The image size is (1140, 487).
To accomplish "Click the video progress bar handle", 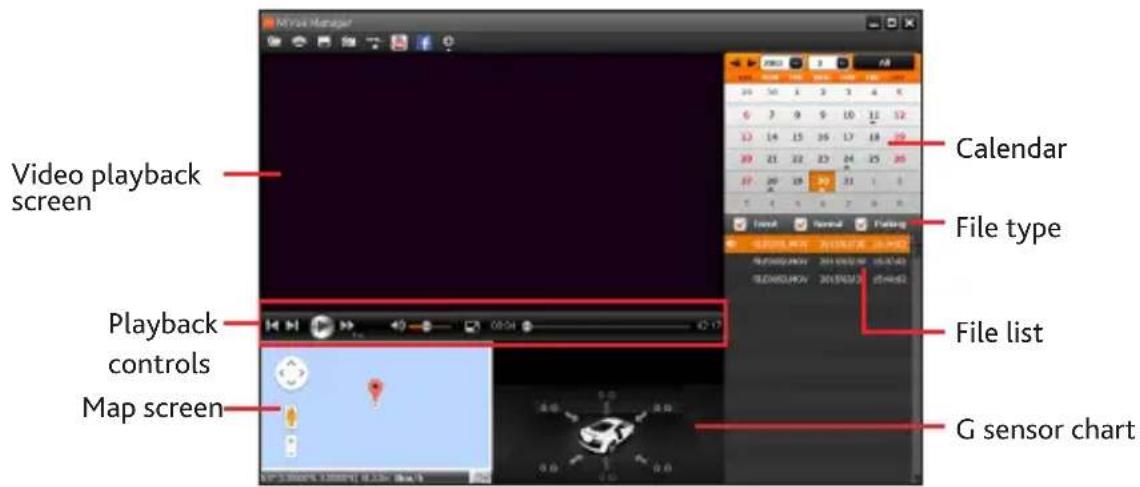I will click(527, 326).
